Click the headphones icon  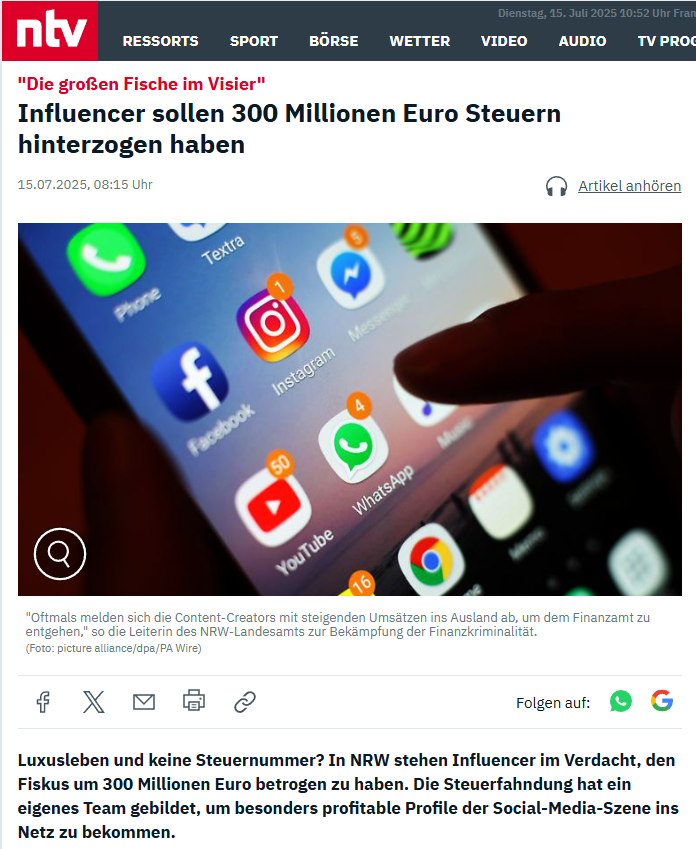click(556, 186)
